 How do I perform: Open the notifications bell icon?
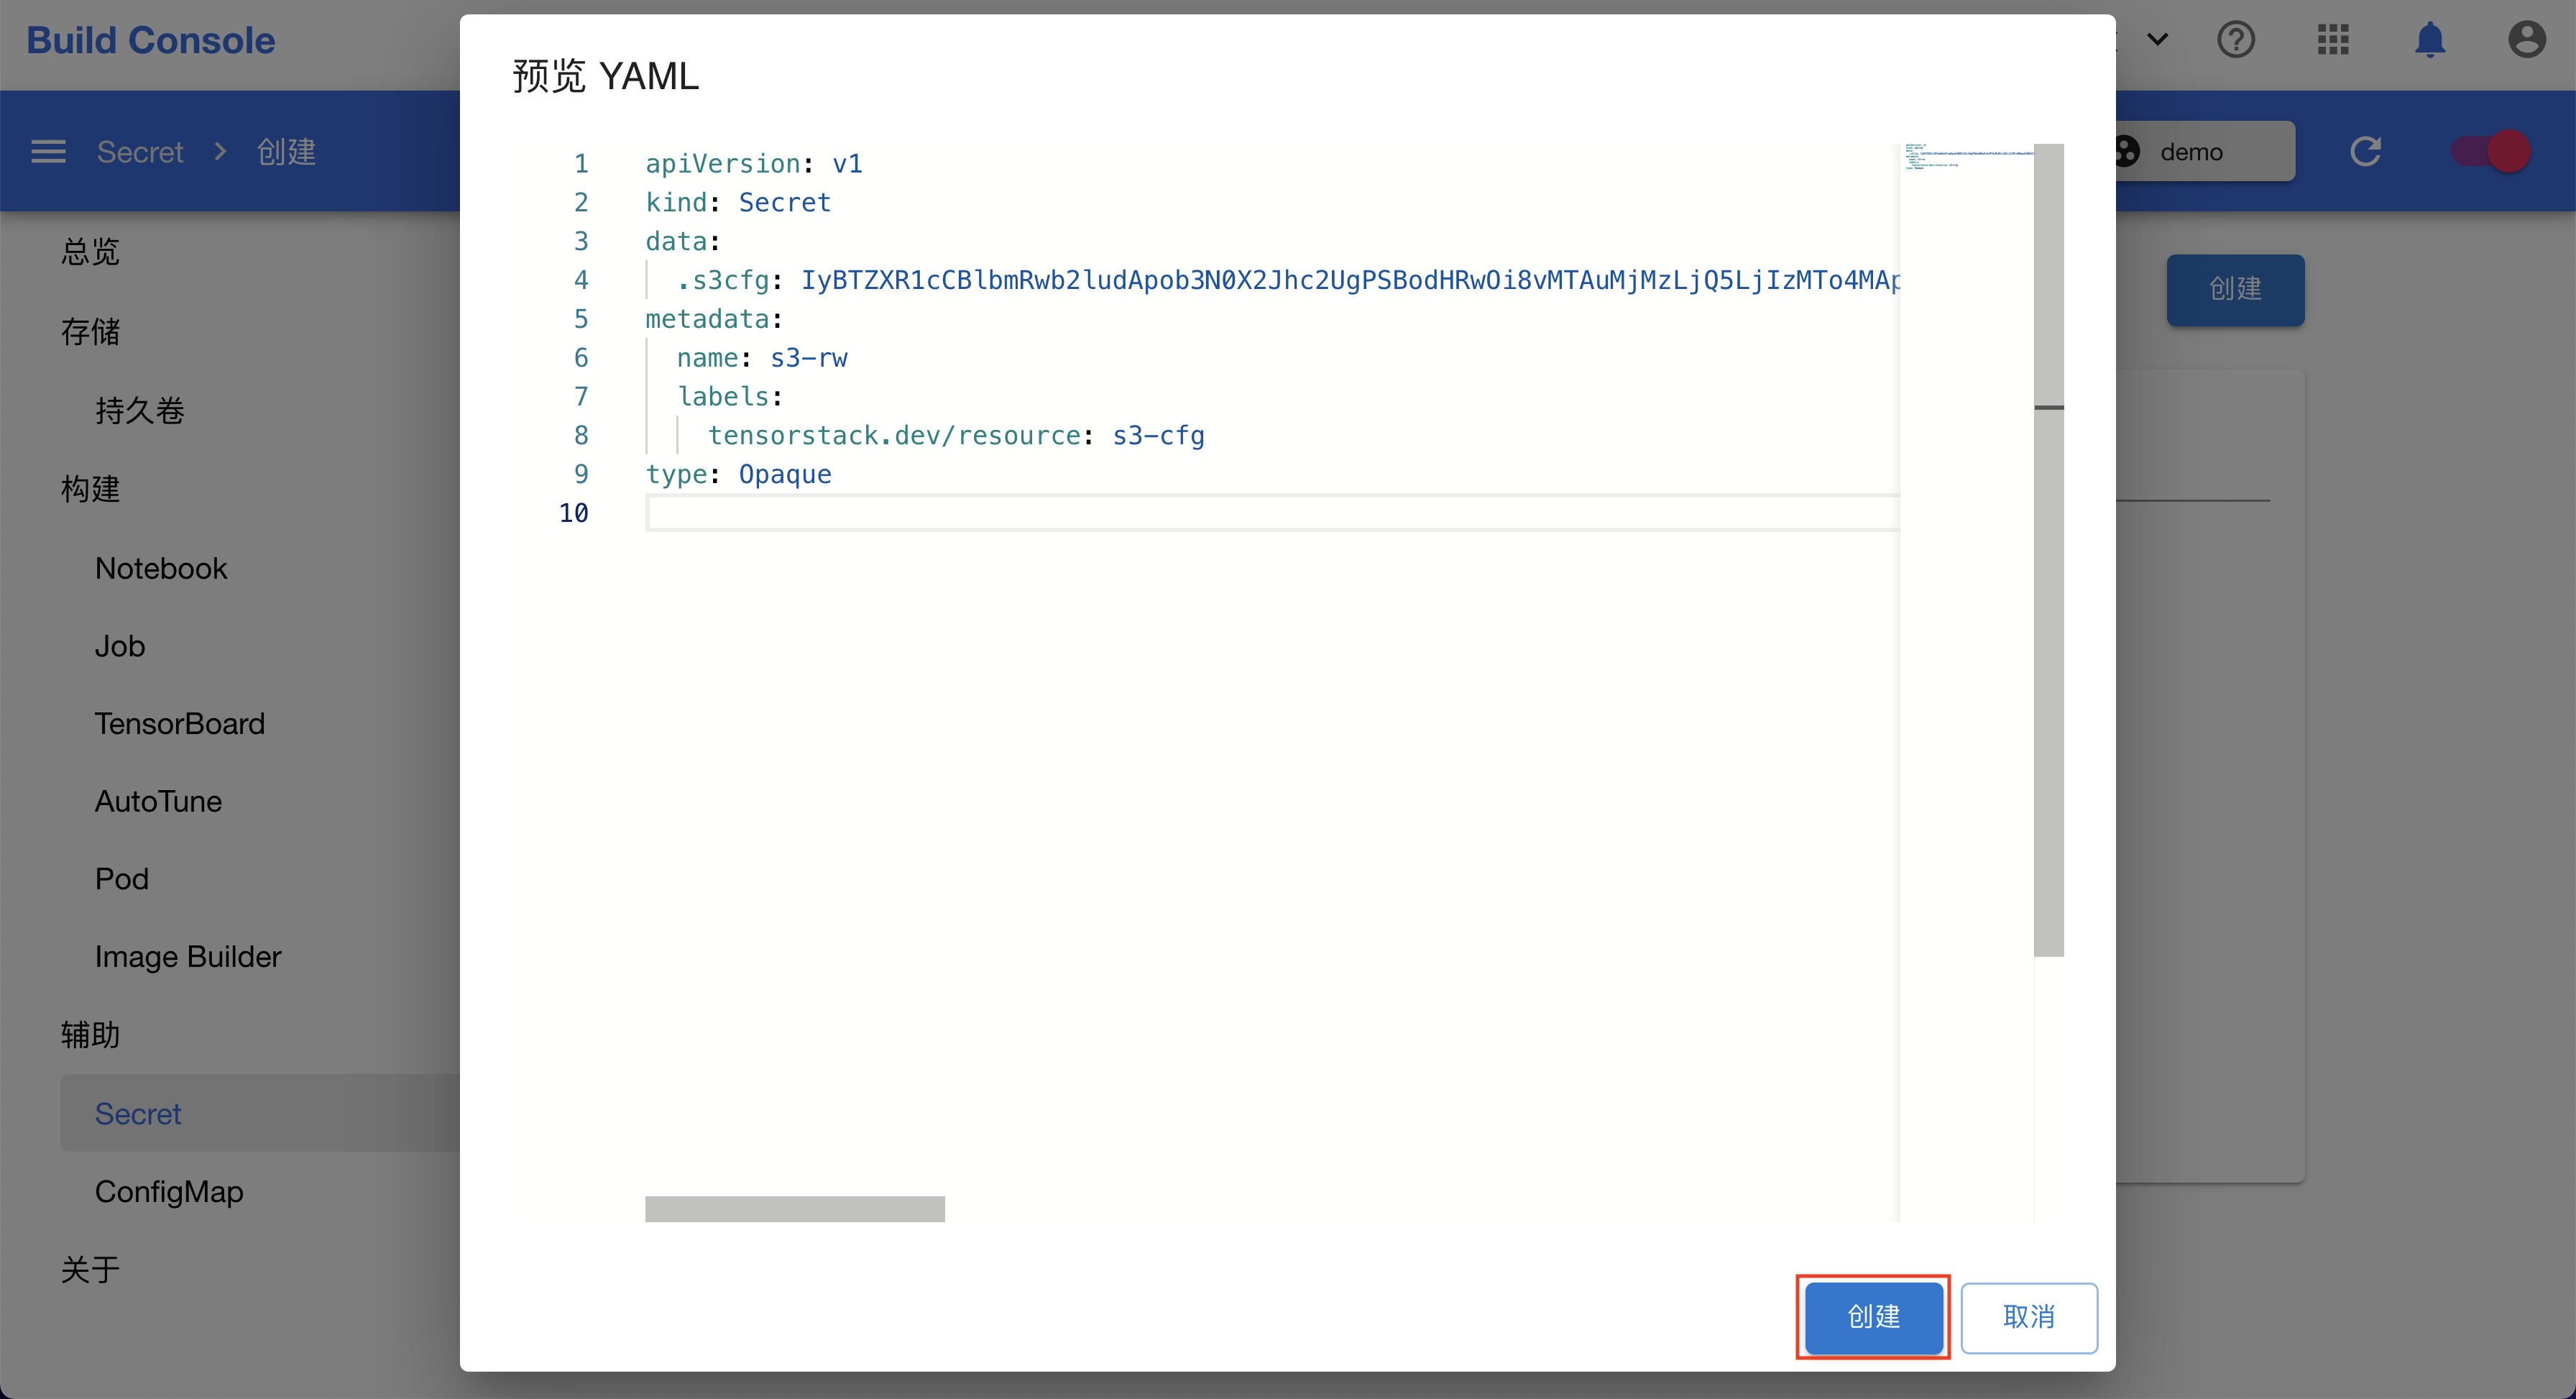[x=2430, y=40]
